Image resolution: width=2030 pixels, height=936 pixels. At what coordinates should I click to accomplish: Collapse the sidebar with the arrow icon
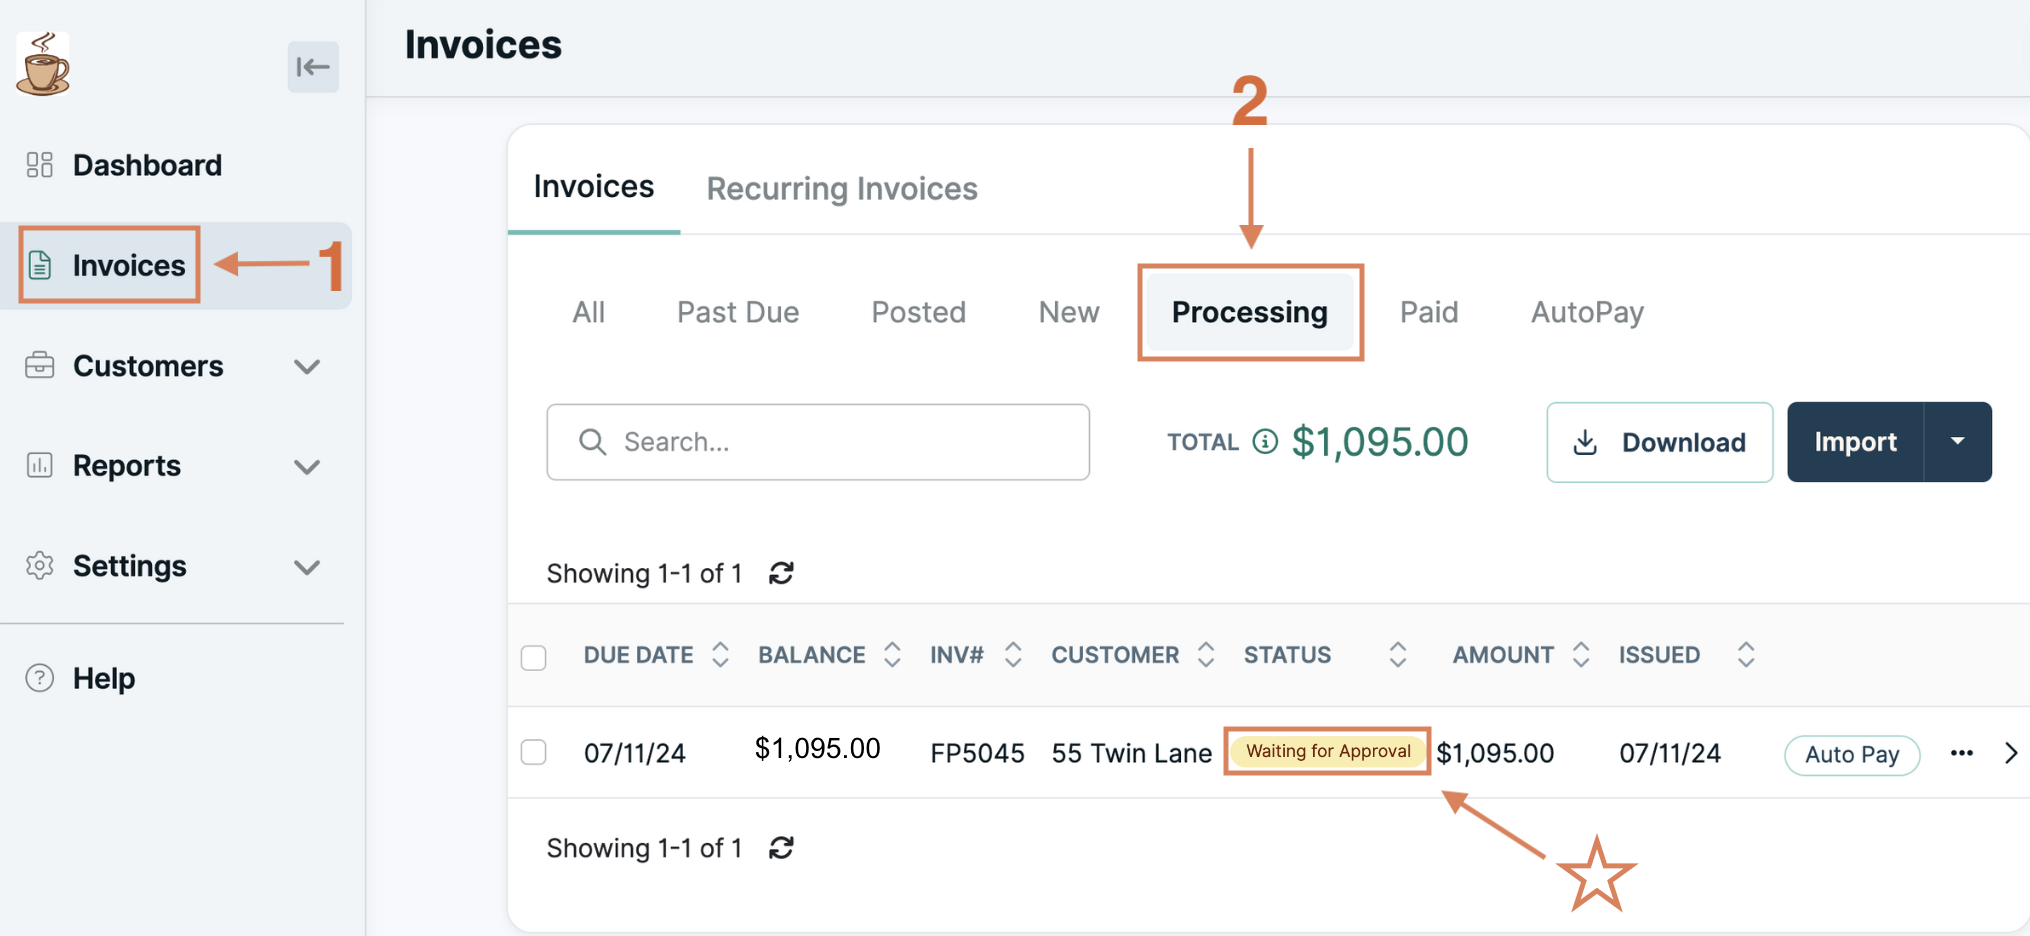point(312,67)
